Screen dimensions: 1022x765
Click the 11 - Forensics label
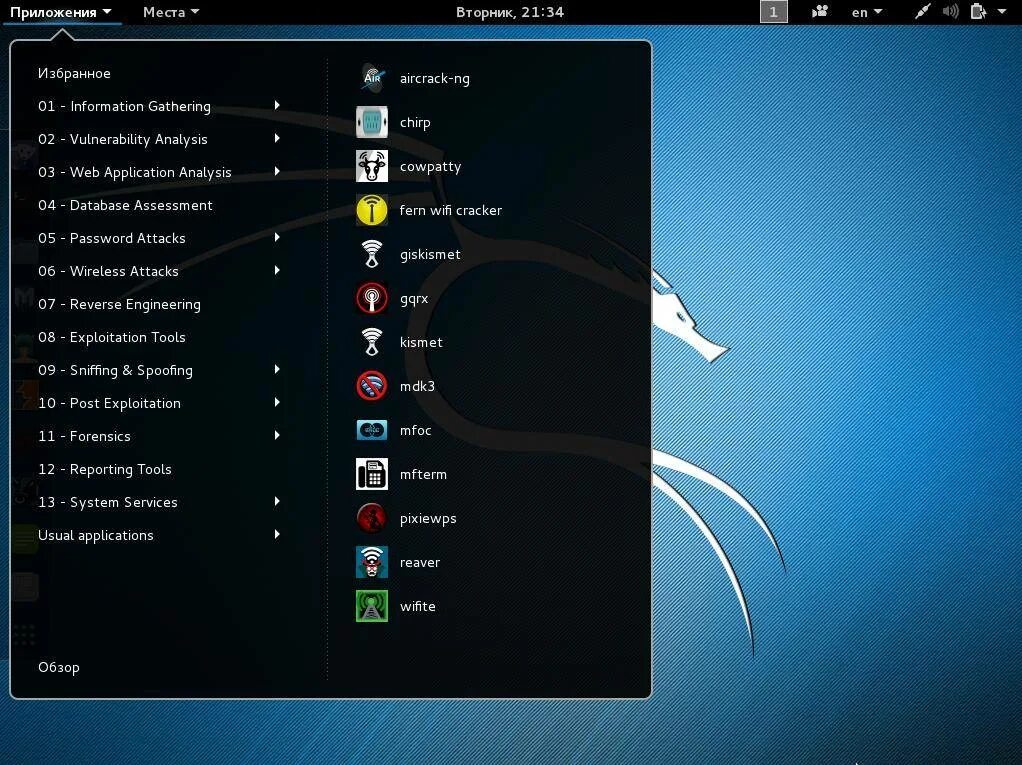click(84, 436)
